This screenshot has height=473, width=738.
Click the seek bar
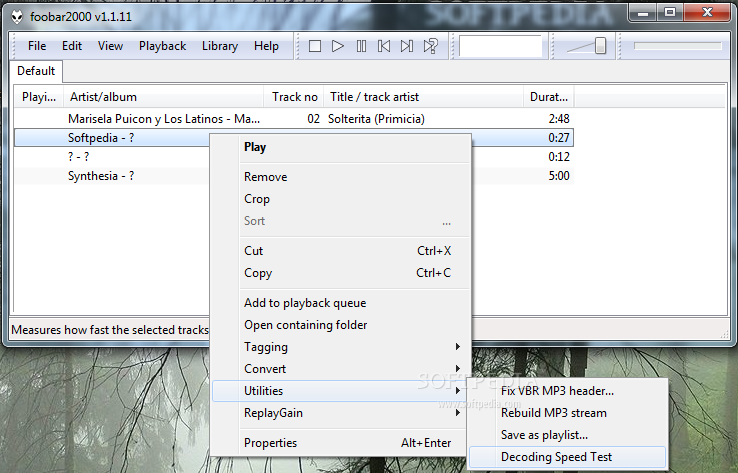677,46
